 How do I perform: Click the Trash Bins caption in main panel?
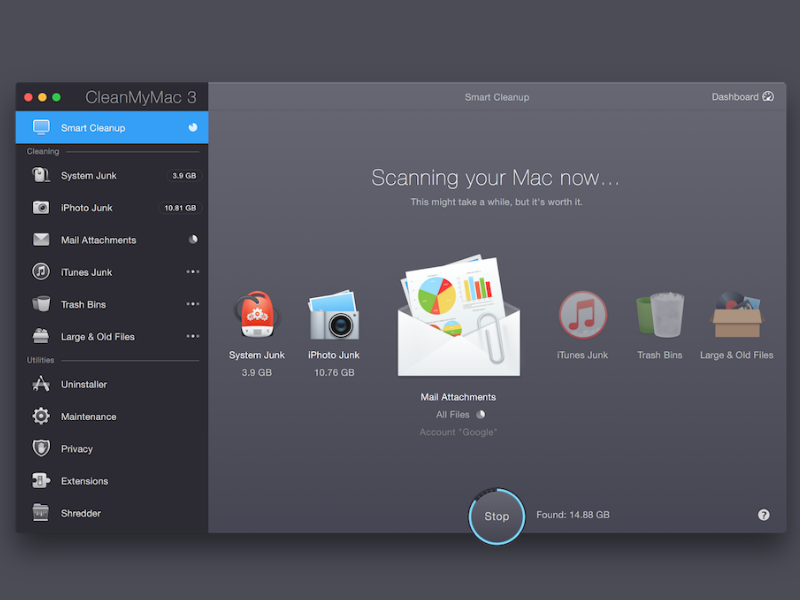[660, 355]
